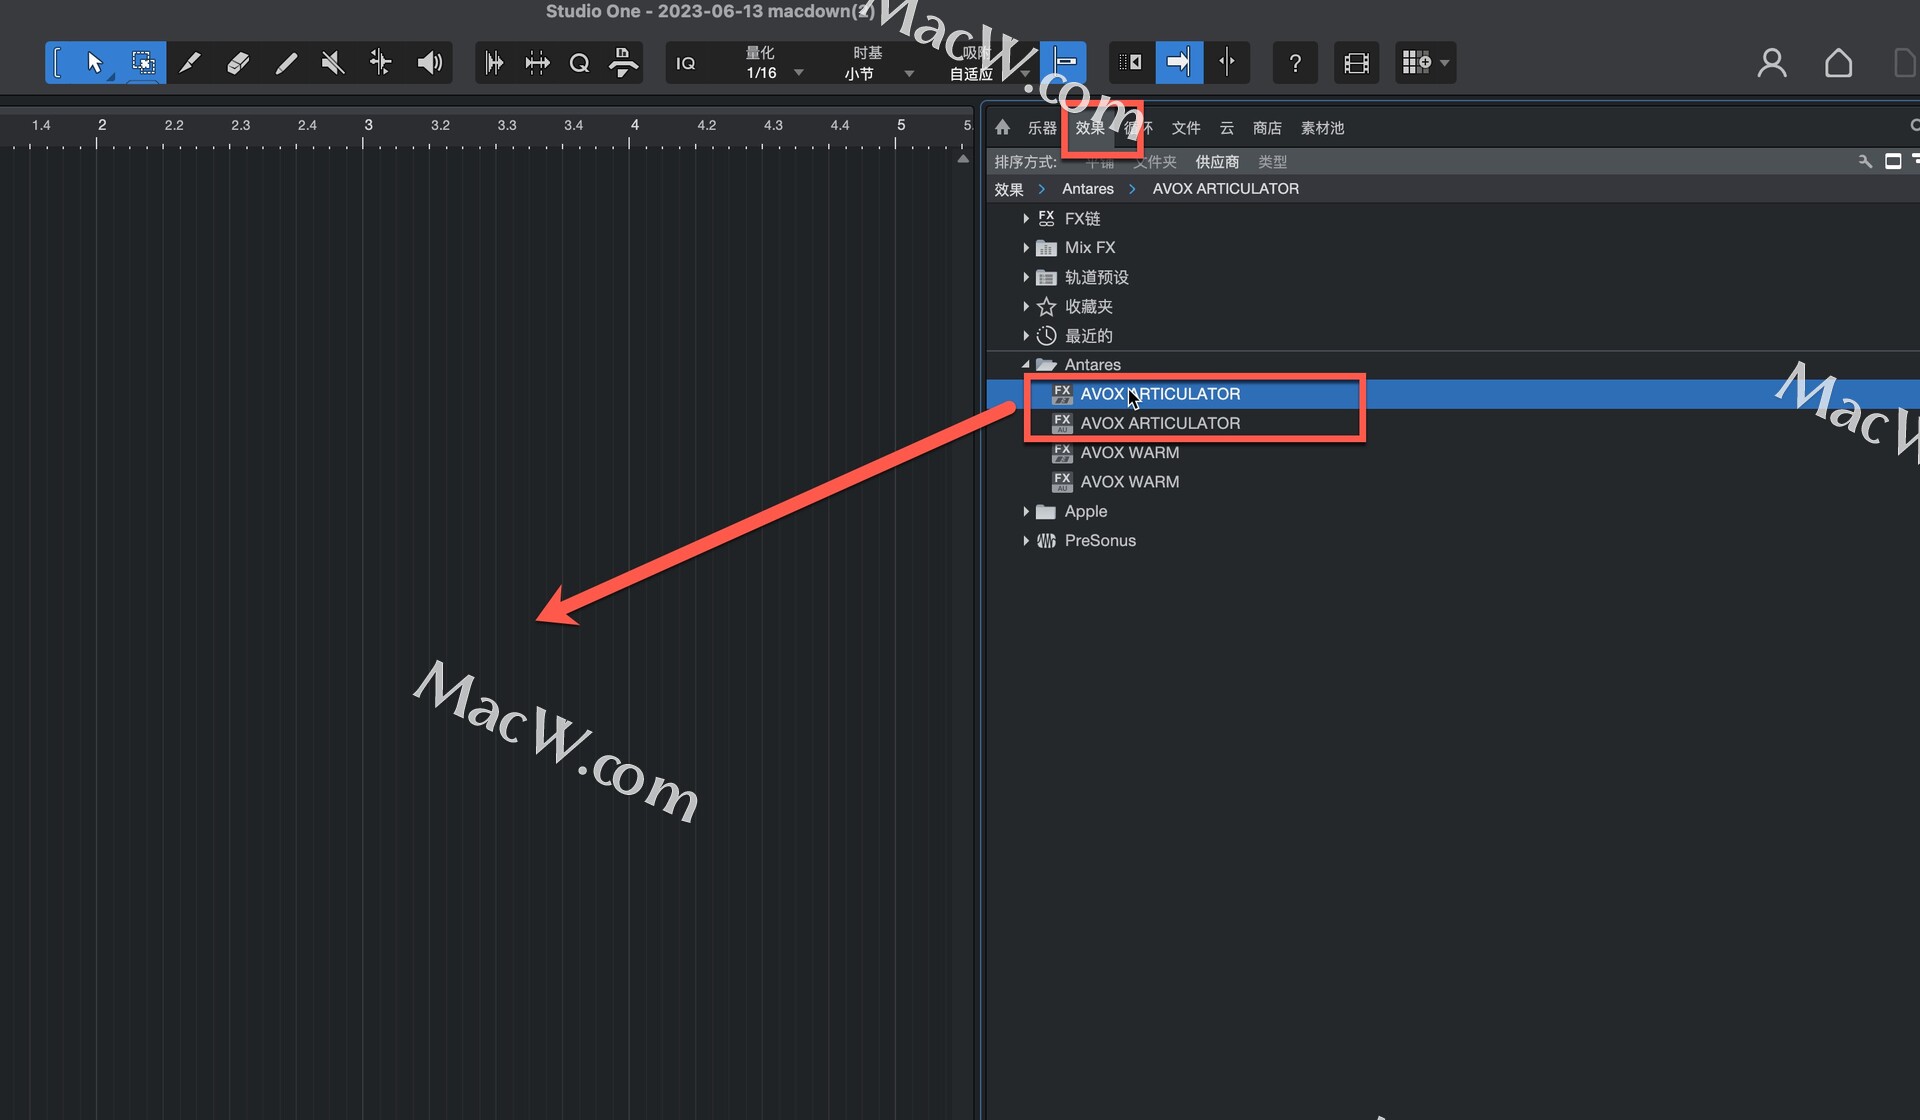Switch to the 乐器 instruments tab

coord(1042,128)
